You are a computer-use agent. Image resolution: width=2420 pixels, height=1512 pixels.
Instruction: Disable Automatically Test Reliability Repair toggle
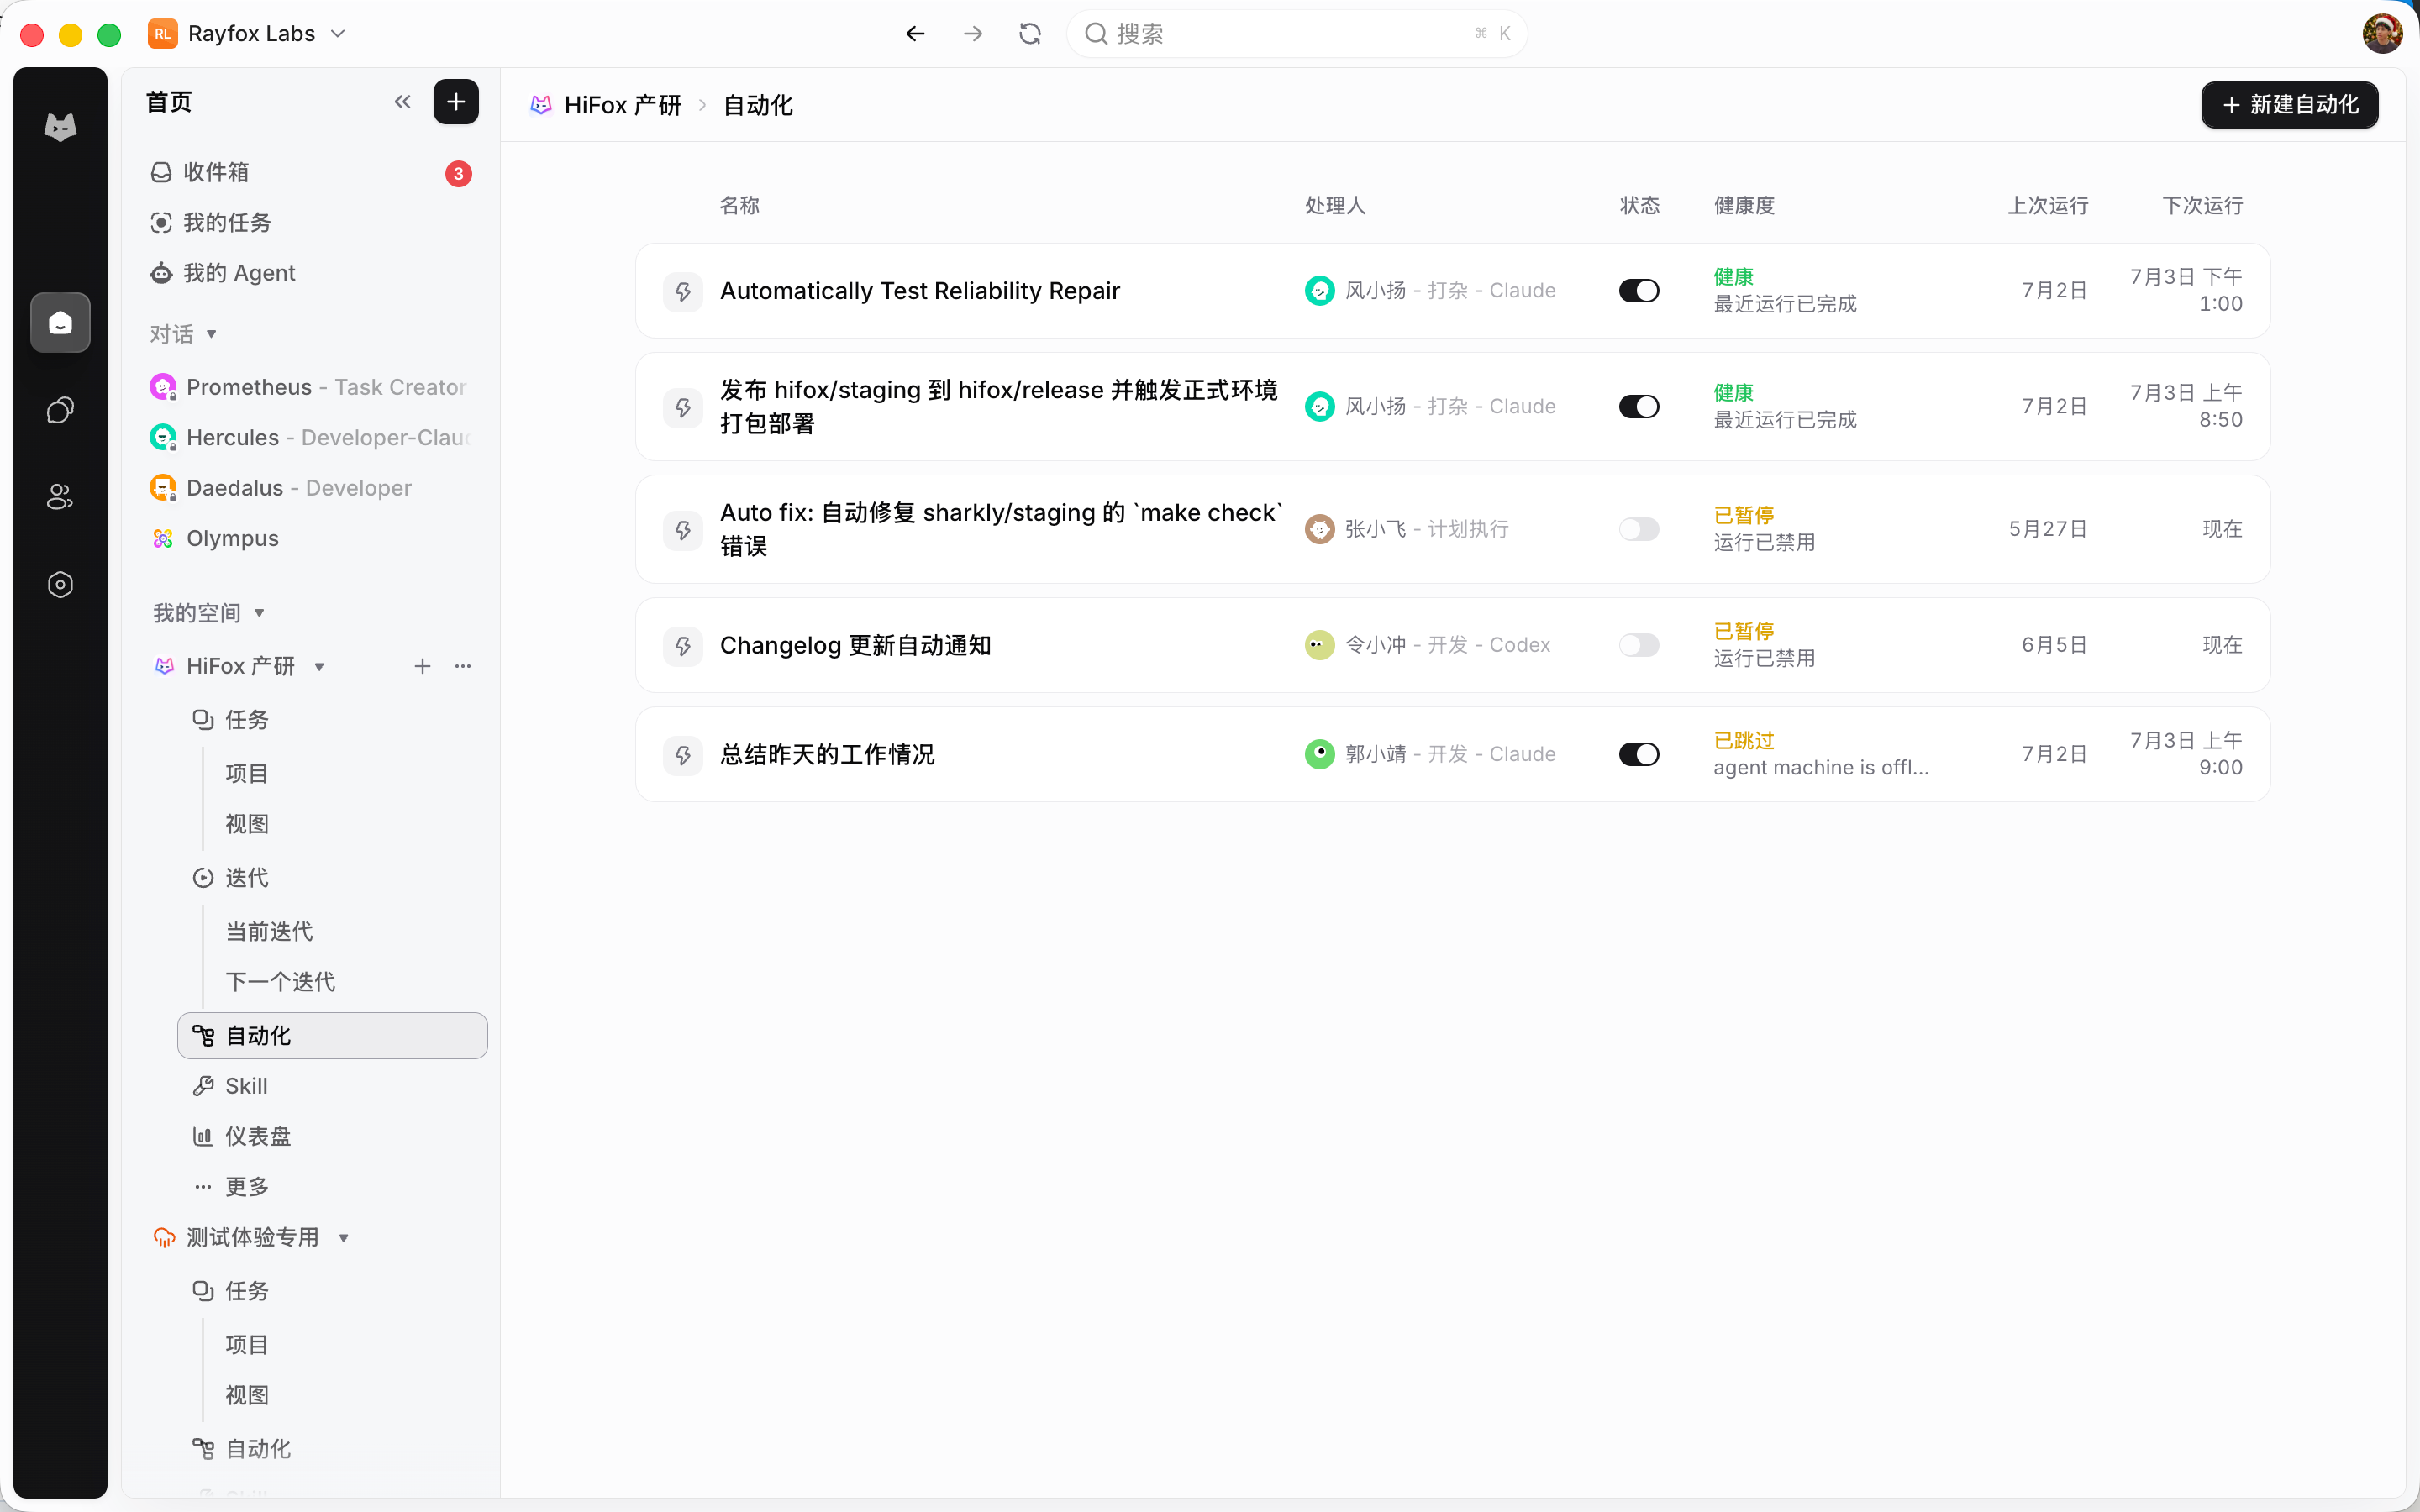[x=1639, y=291]
